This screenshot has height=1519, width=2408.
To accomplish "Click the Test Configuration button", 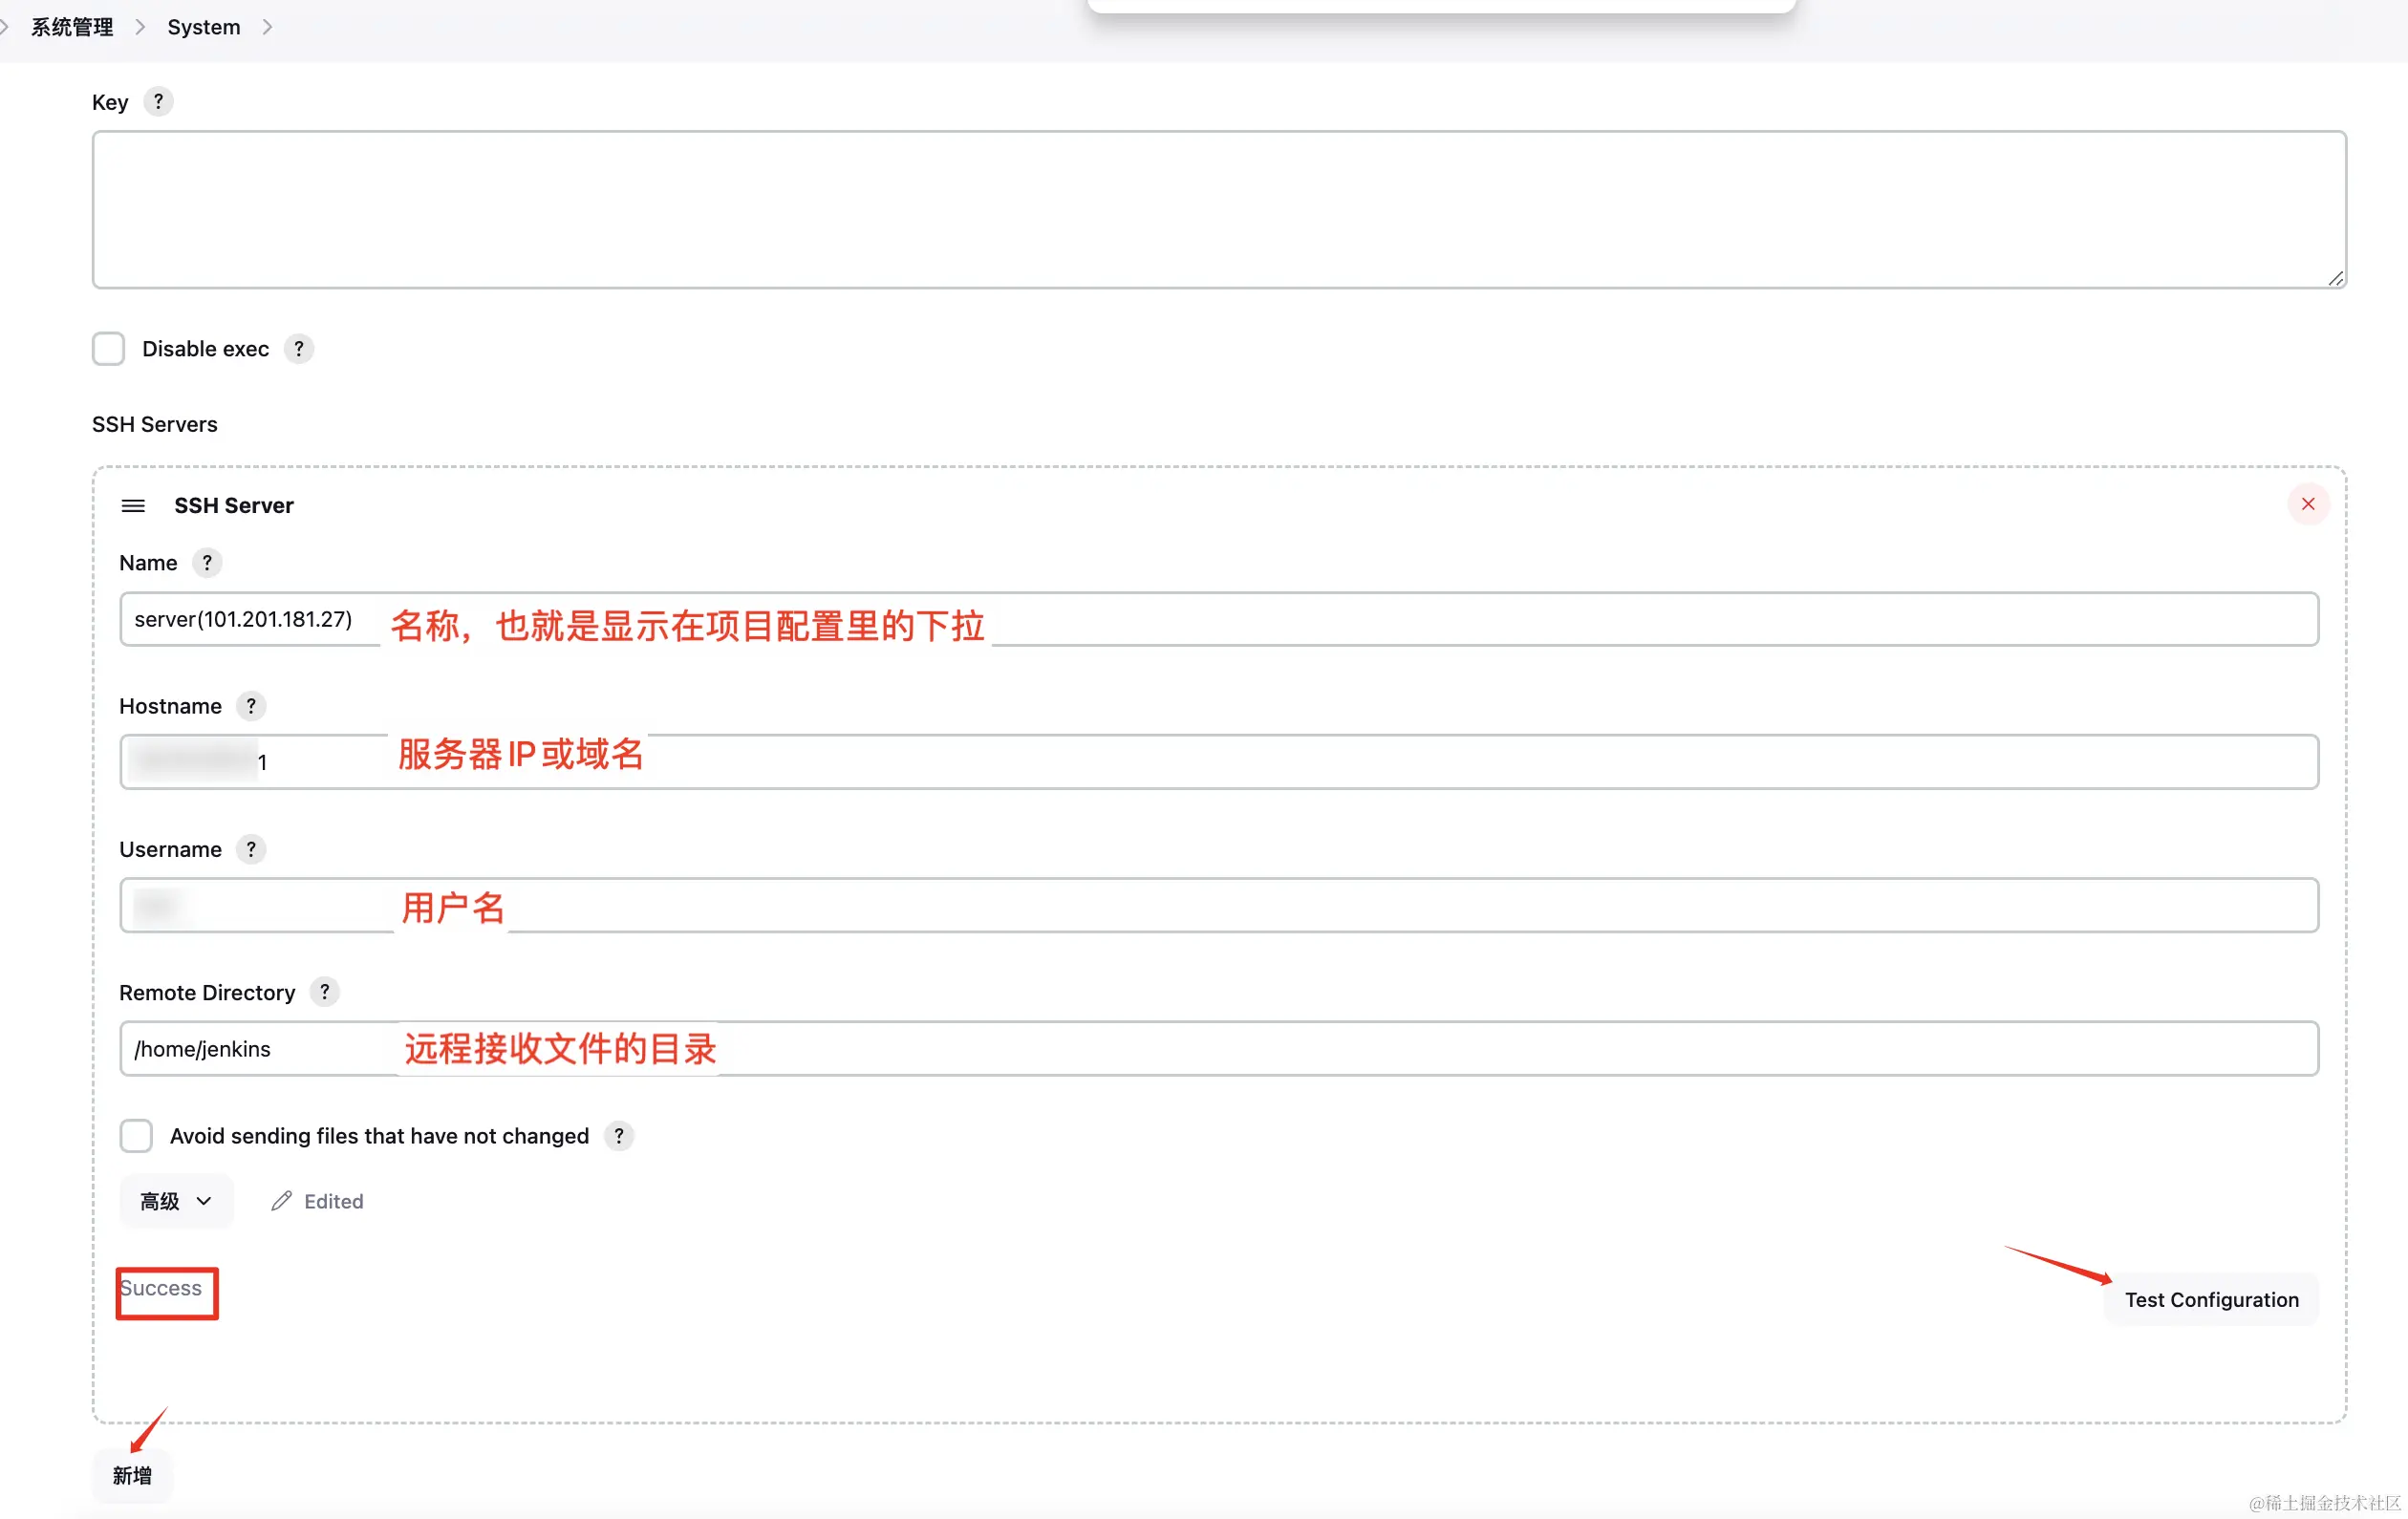I will [x=2210, y=1298].
